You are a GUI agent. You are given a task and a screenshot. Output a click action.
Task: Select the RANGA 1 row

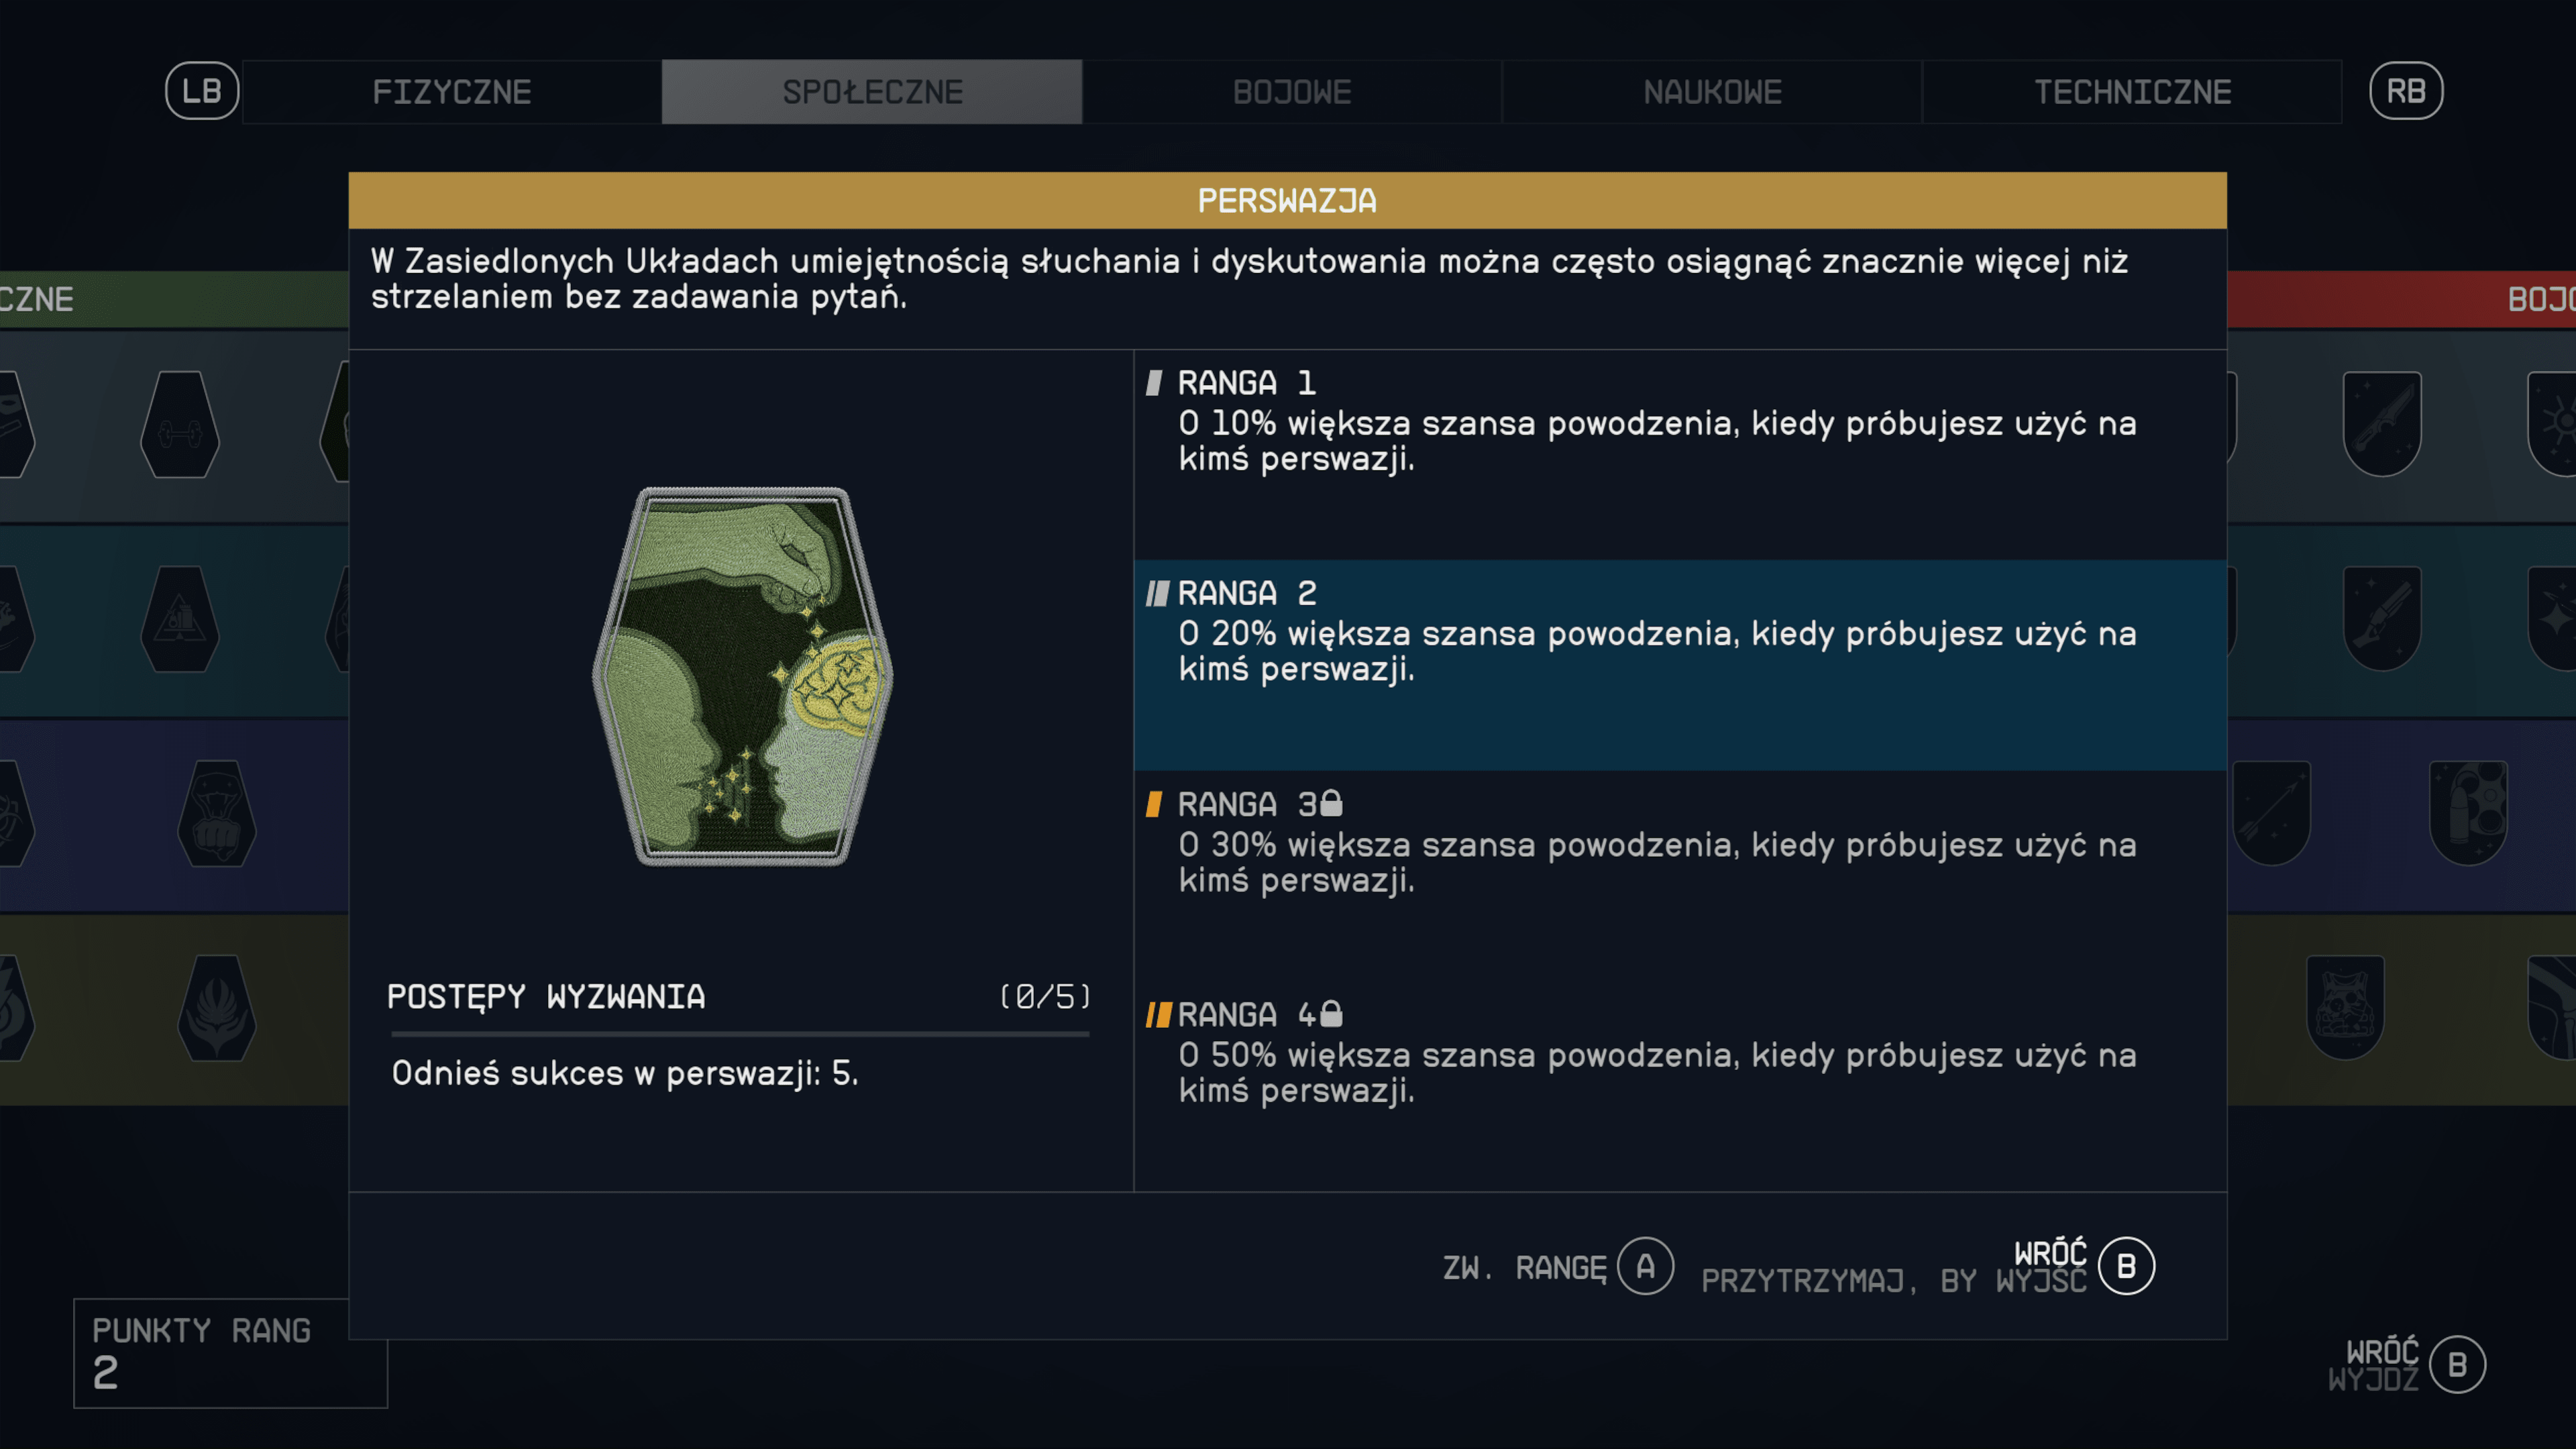pyautogui.click(x=1680, y=455)
